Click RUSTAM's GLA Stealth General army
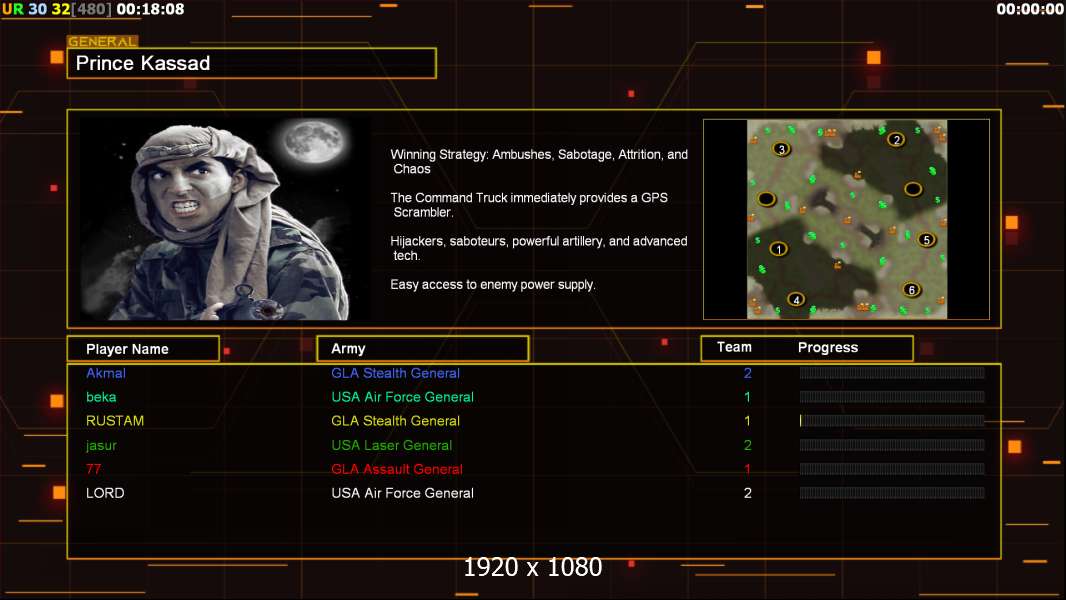Viewport: 1066px width, 600px height. pos(396,421)
